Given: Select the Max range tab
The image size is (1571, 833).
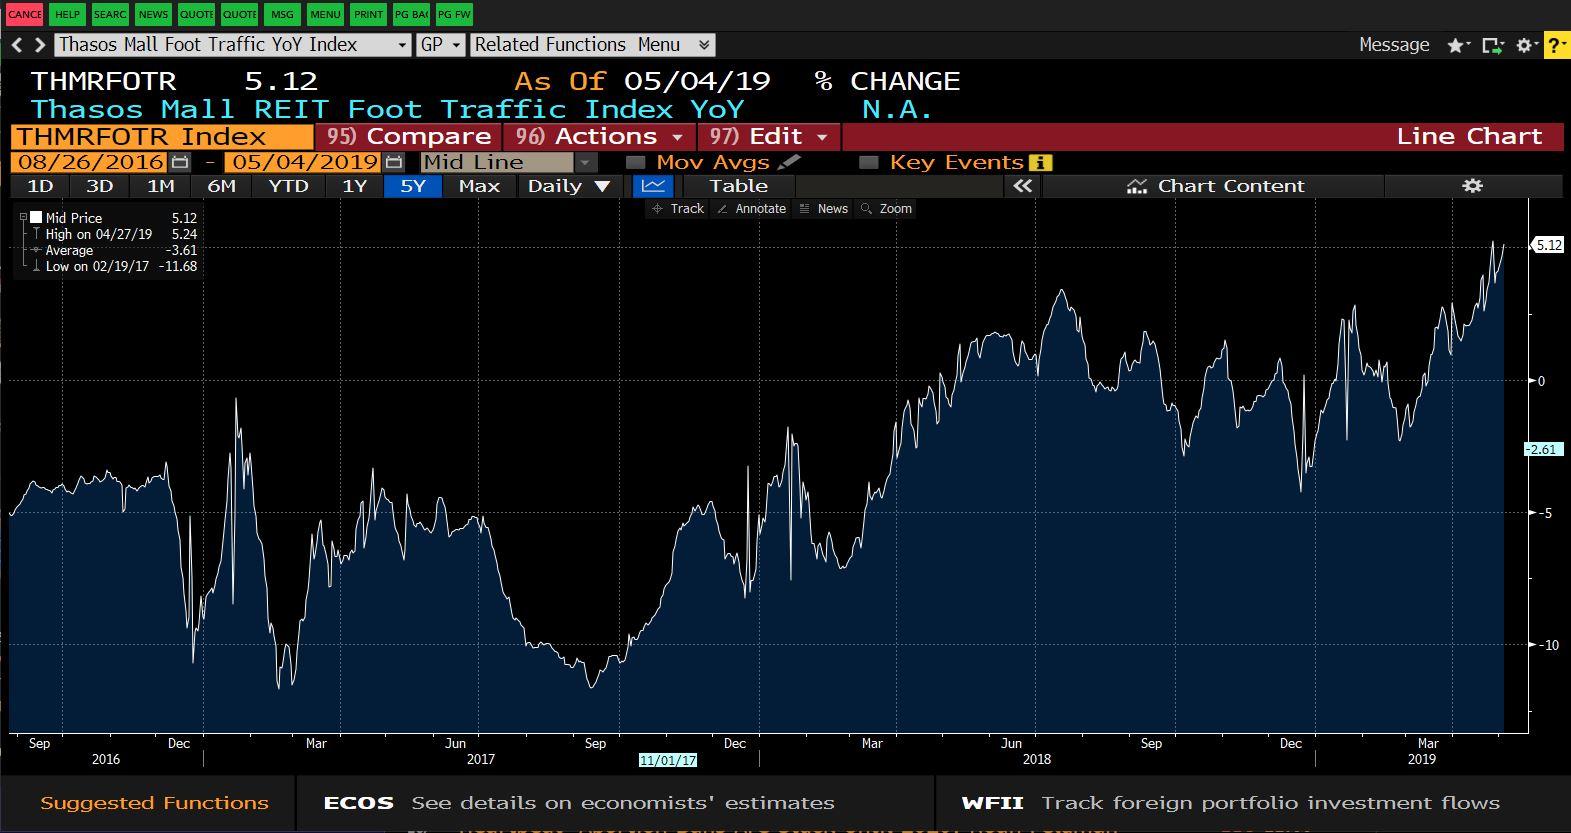Looking at the screenshot, I should click(x=479, y=186).
